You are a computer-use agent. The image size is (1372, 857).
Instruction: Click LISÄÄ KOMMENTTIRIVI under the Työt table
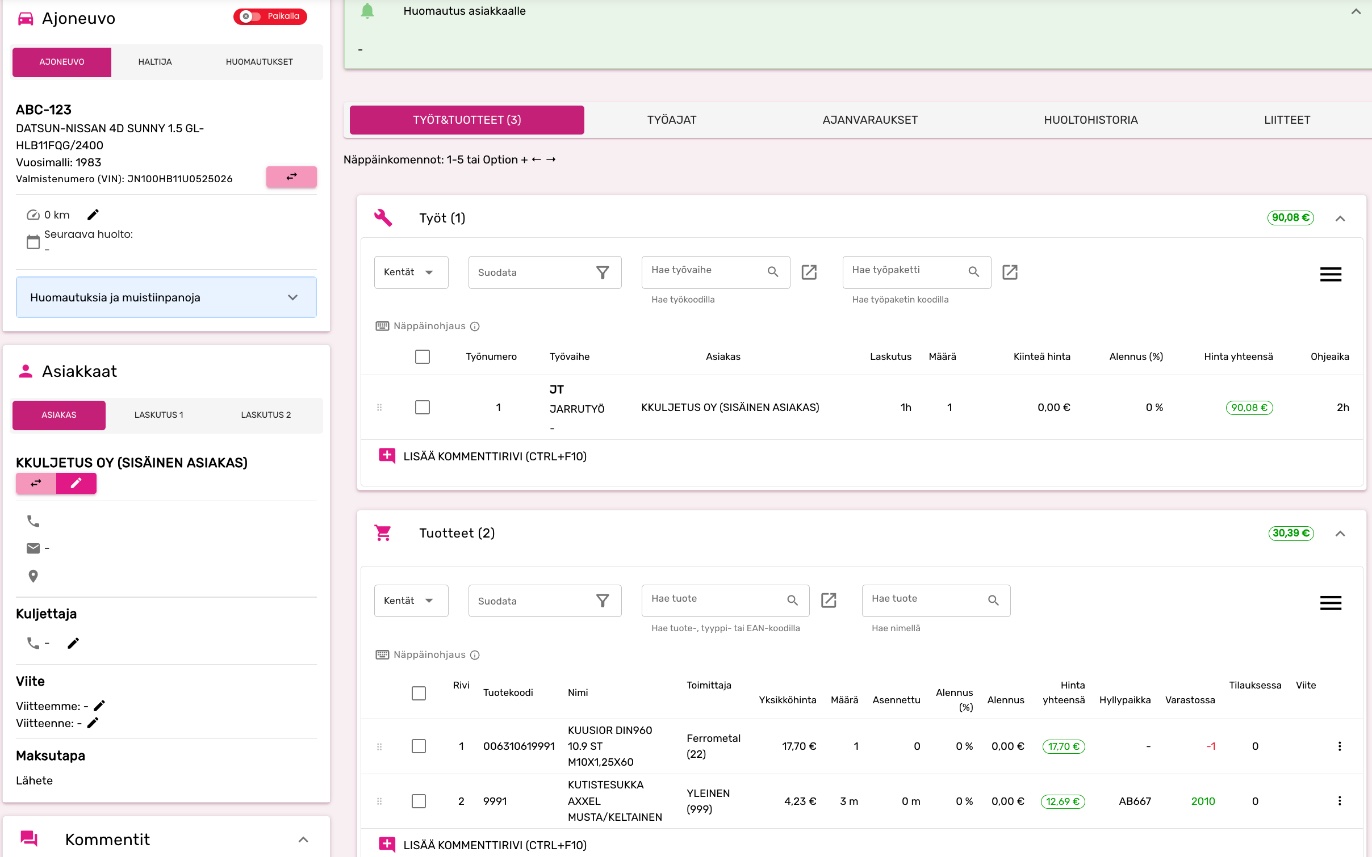click(x=483, y=456)
